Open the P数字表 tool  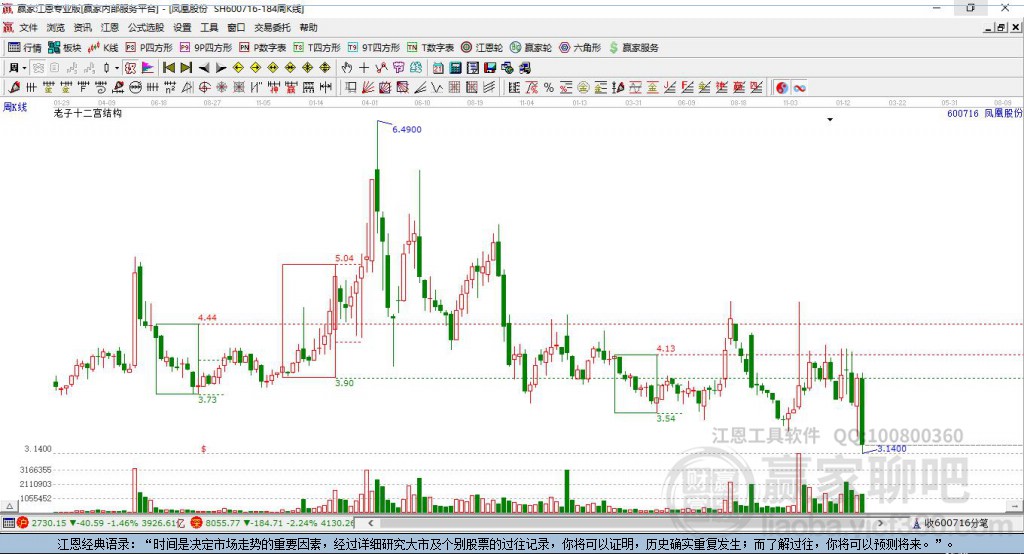(263, 48)
